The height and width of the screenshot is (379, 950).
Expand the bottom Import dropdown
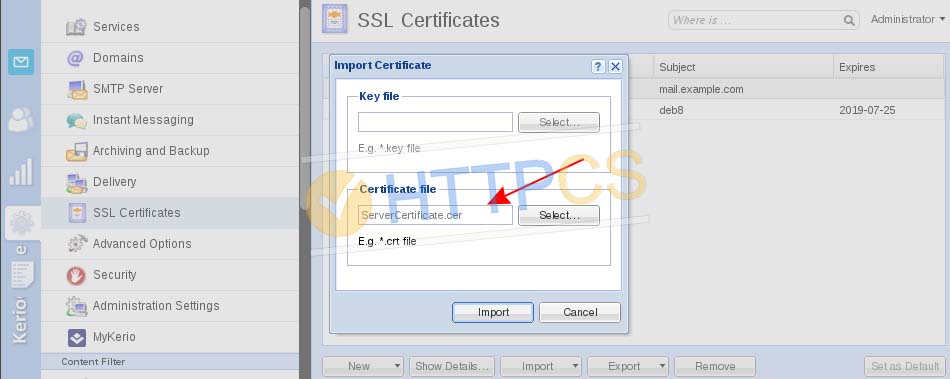click(575, 366)
